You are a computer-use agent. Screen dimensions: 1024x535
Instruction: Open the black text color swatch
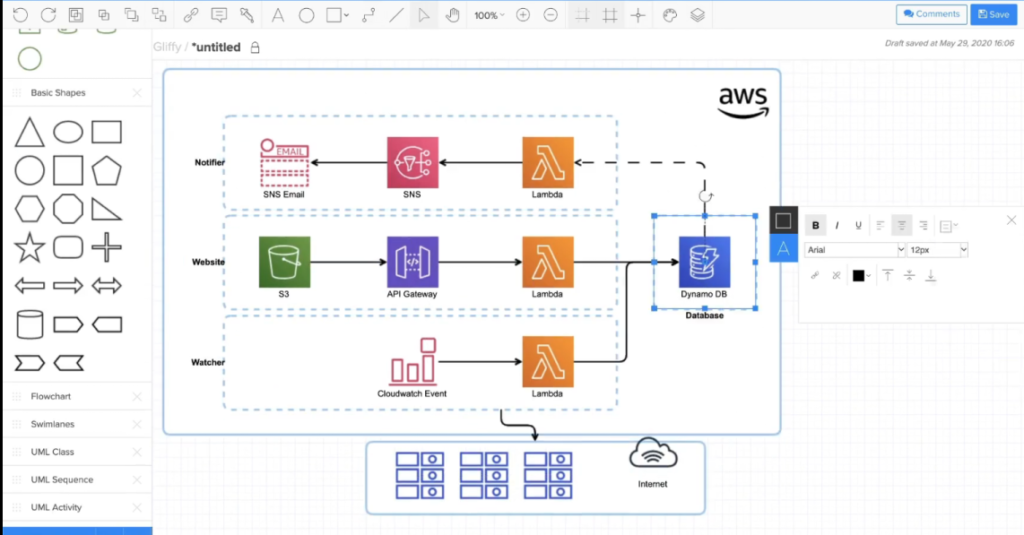pyautogui.click(x=858, y=275)
